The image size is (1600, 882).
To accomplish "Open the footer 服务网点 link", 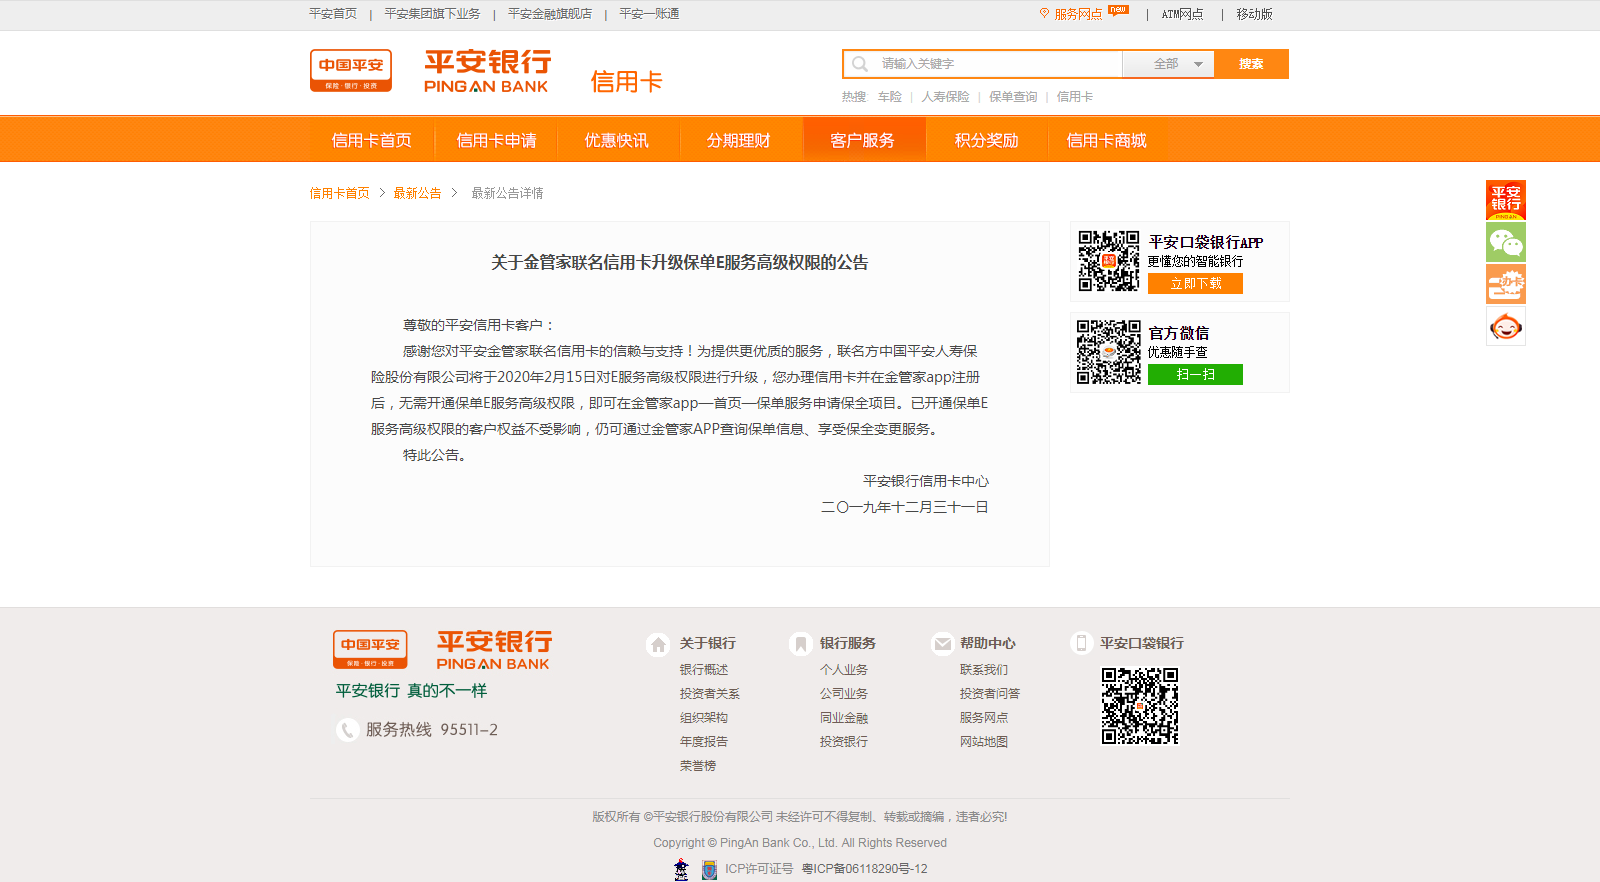I will click(x=984, y=718).
